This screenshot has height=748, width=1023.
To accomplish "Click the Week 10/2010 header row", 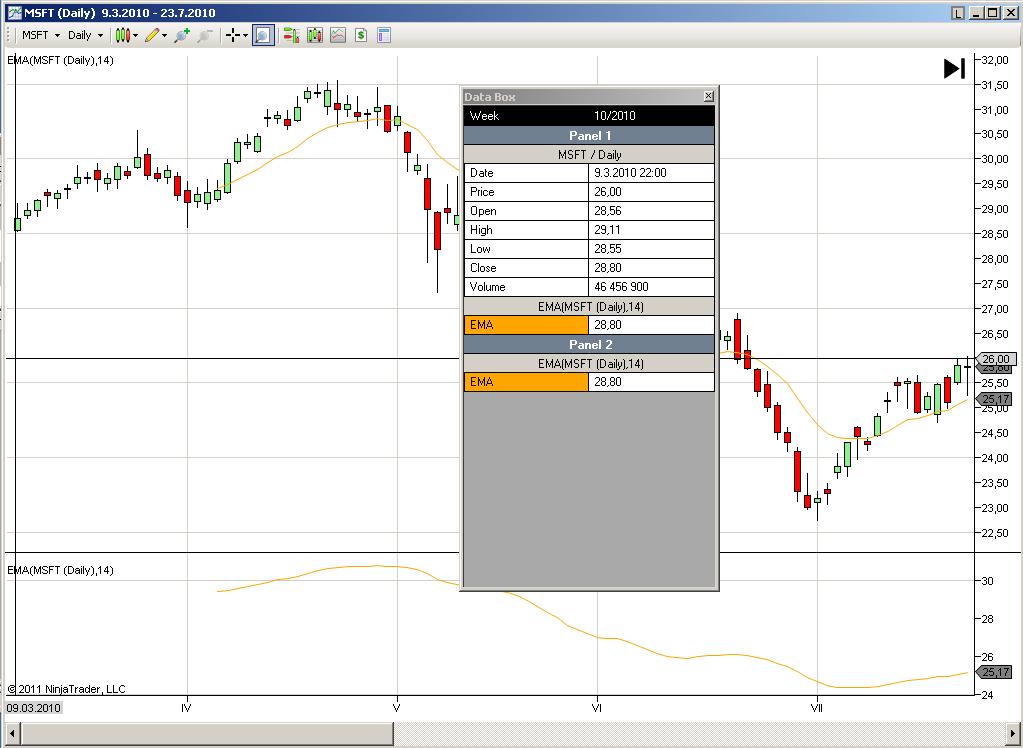I will 589,116.
